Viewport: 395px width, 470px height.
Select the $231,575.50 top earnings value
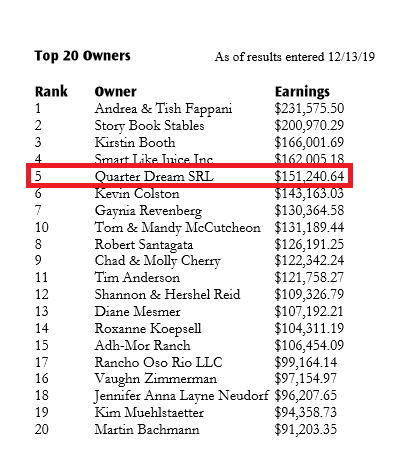pyautogui.click(x=309, y=109)
